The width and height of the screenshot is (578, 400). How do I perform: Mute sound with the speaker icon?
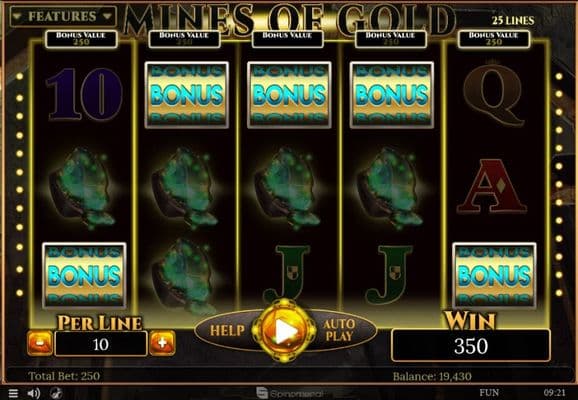(34, 393)
